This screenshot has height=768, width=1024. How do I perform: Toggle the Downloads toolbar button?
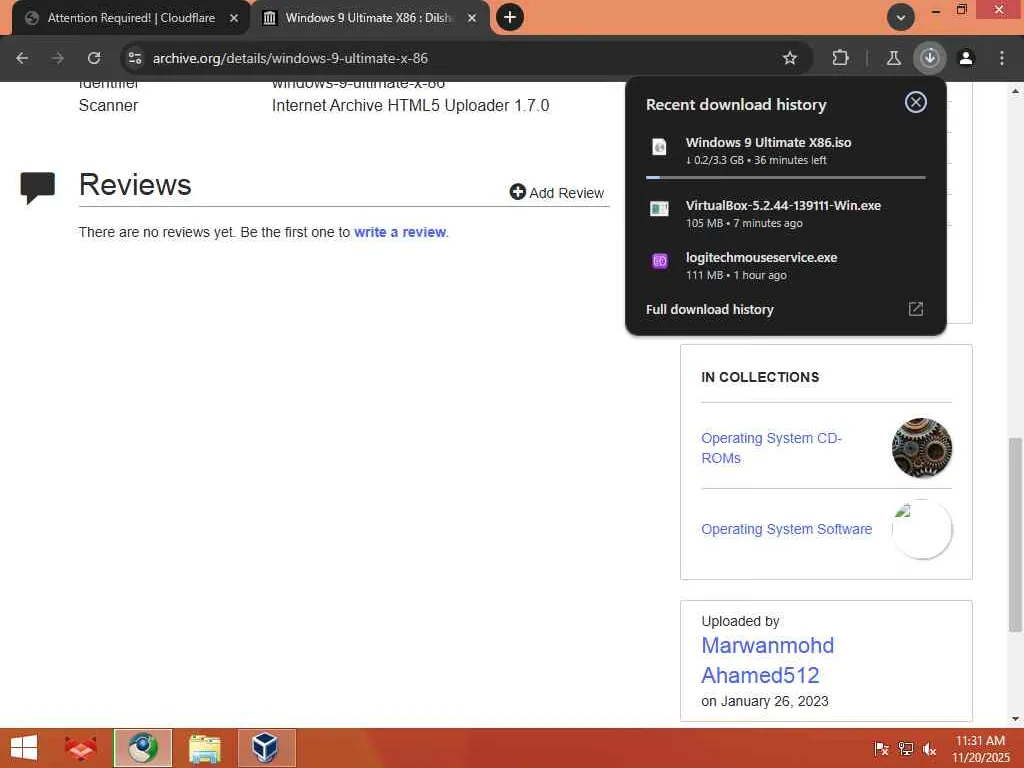click(x=929, y=58)
